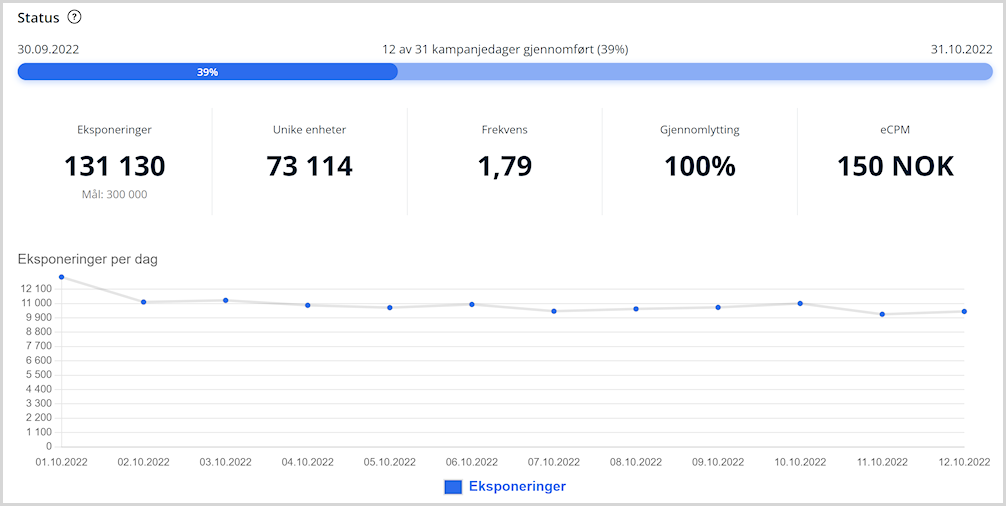Select the 07.10.2022 data point on chart
The image size is (1006, 506).
tap(554, 311)
